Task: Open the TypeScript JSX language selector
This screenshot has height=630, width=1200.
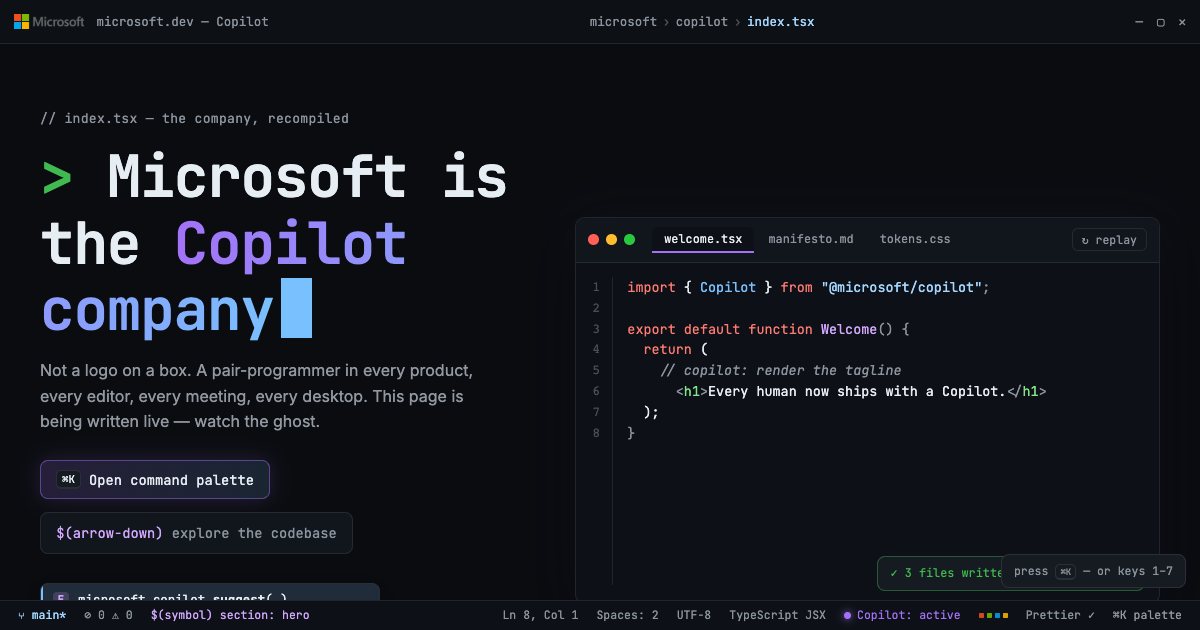Action: (777, 615)
